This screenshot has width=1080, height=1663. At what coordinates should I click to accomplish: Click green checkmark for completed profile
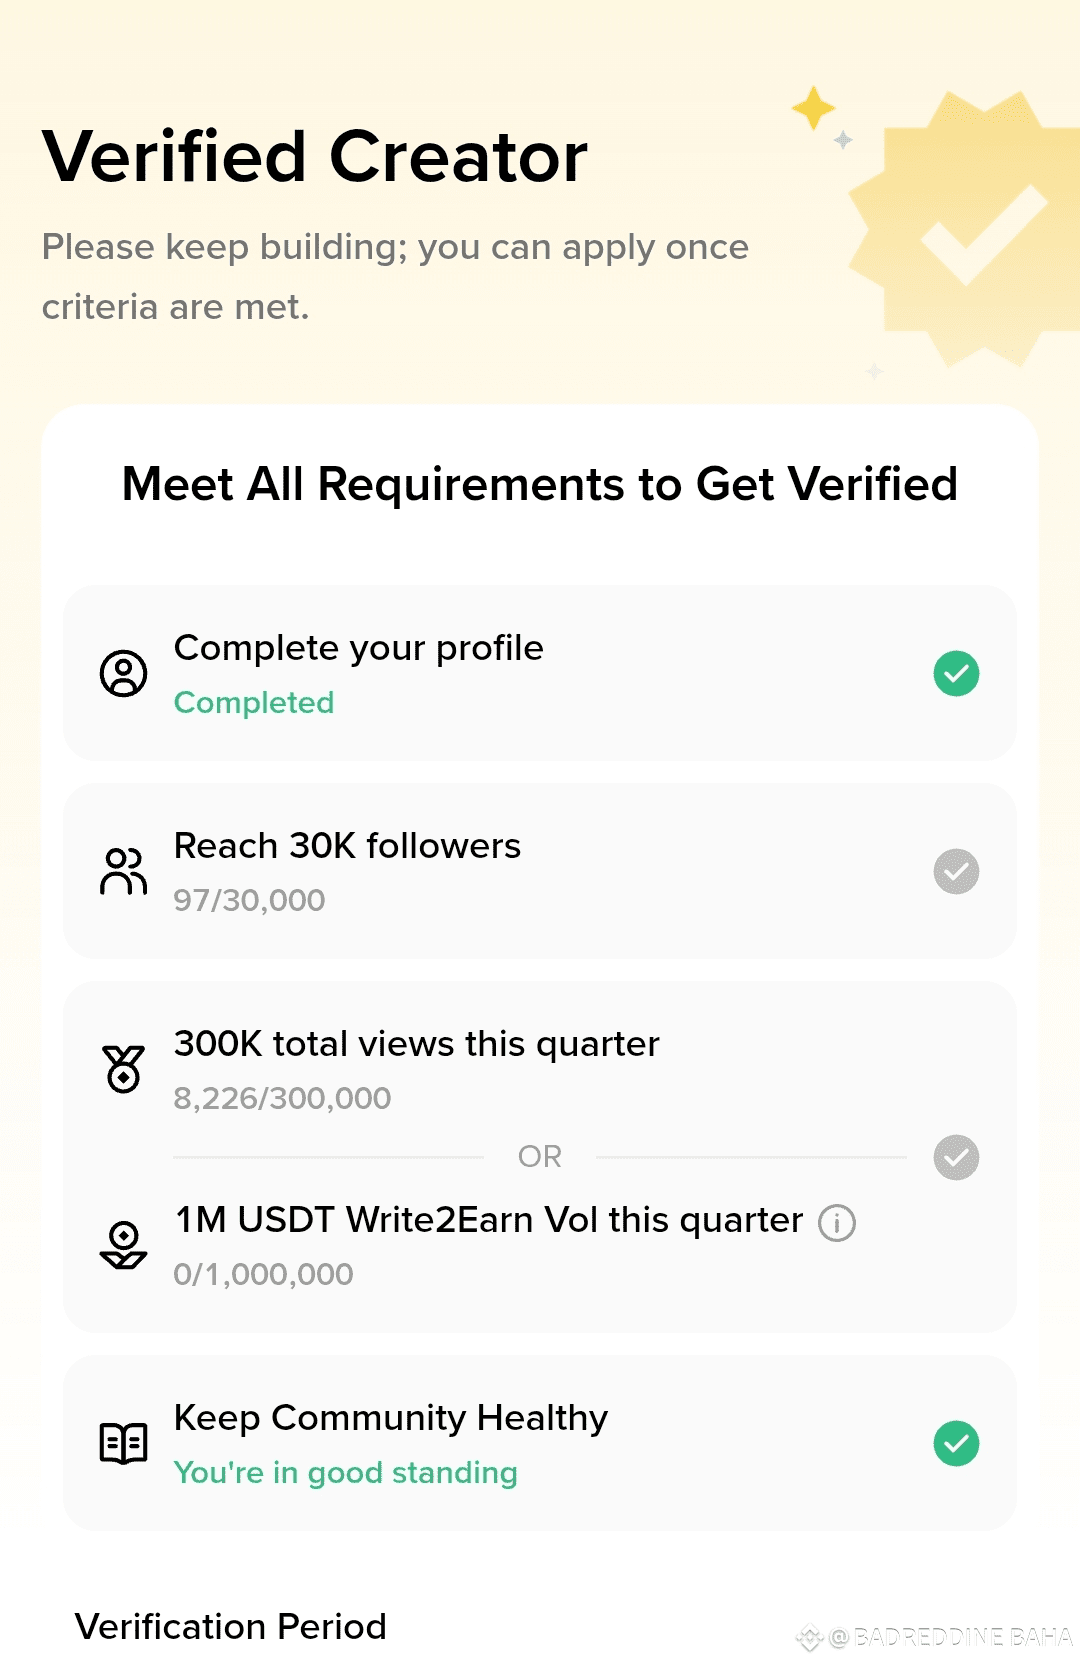click(956, 673)
